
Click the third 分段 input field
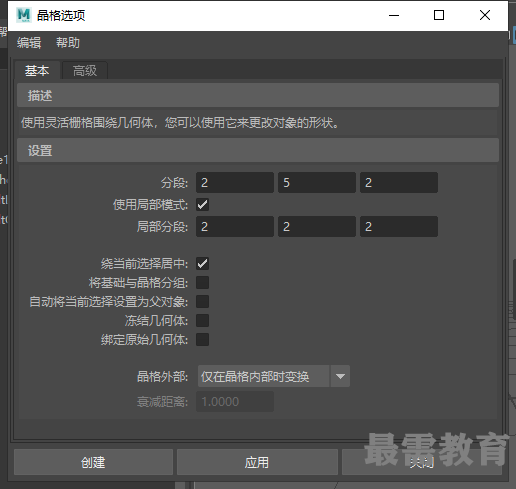coord(399,182)
